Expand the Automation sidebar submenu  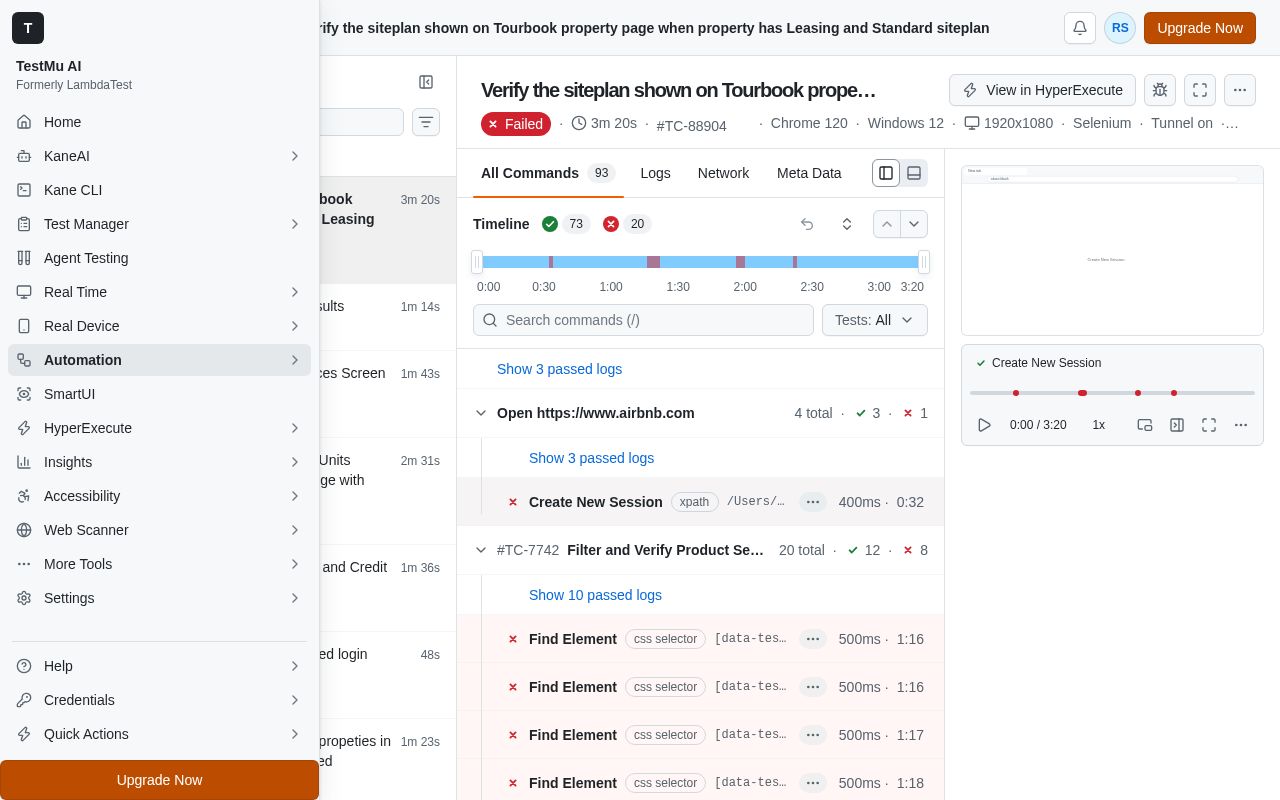pos(295,360)
